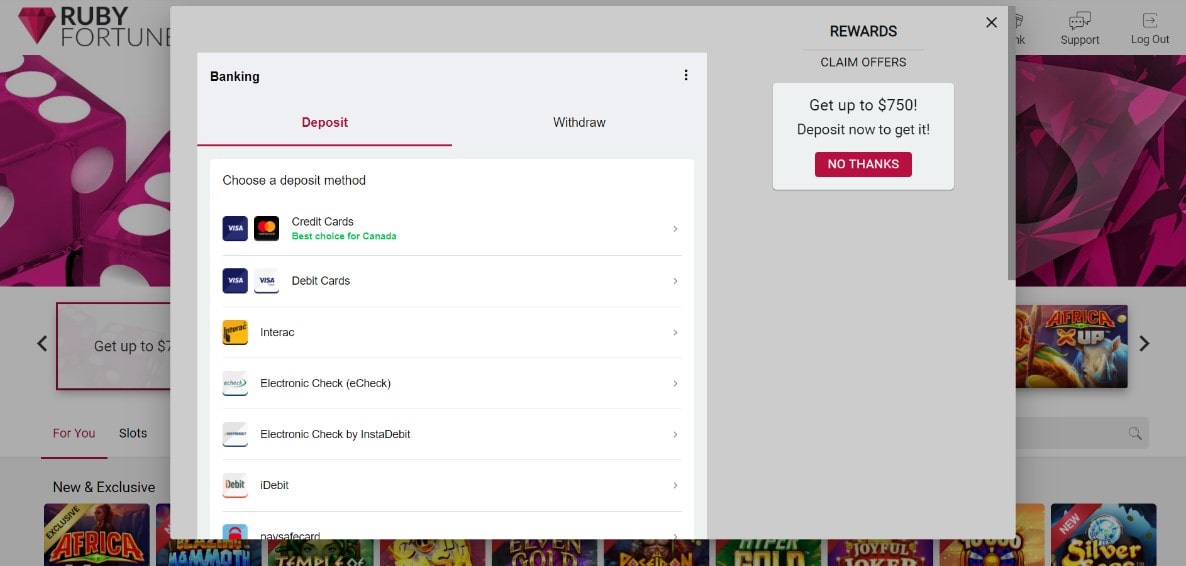
Task: Open the Banking three-dot options menu
Action: (686, 75)
